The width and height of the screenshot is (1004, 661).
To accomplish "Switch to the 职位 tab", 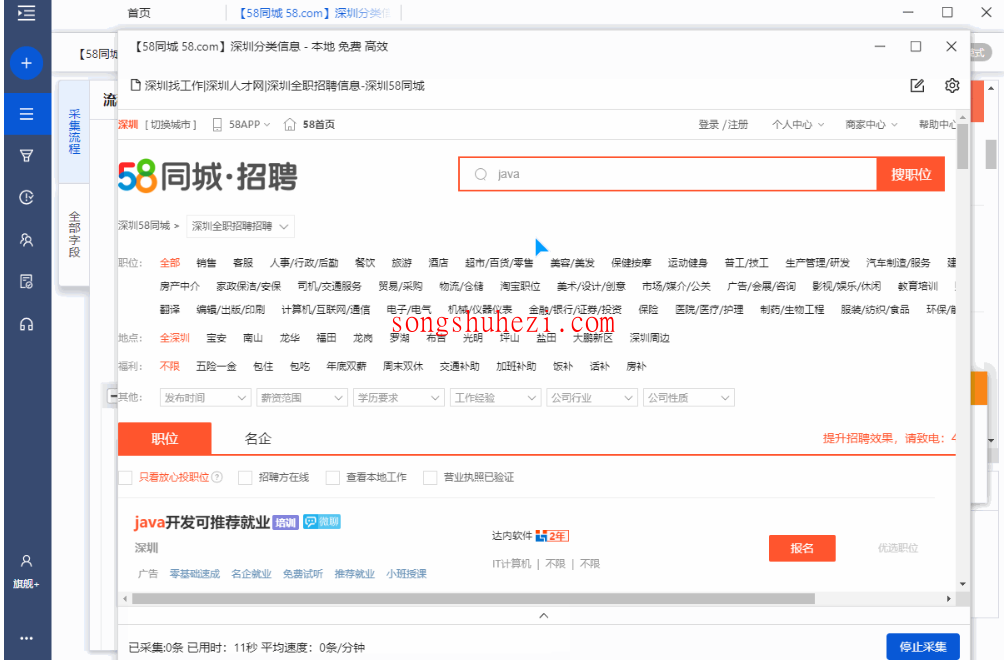I will coord(165,439).
